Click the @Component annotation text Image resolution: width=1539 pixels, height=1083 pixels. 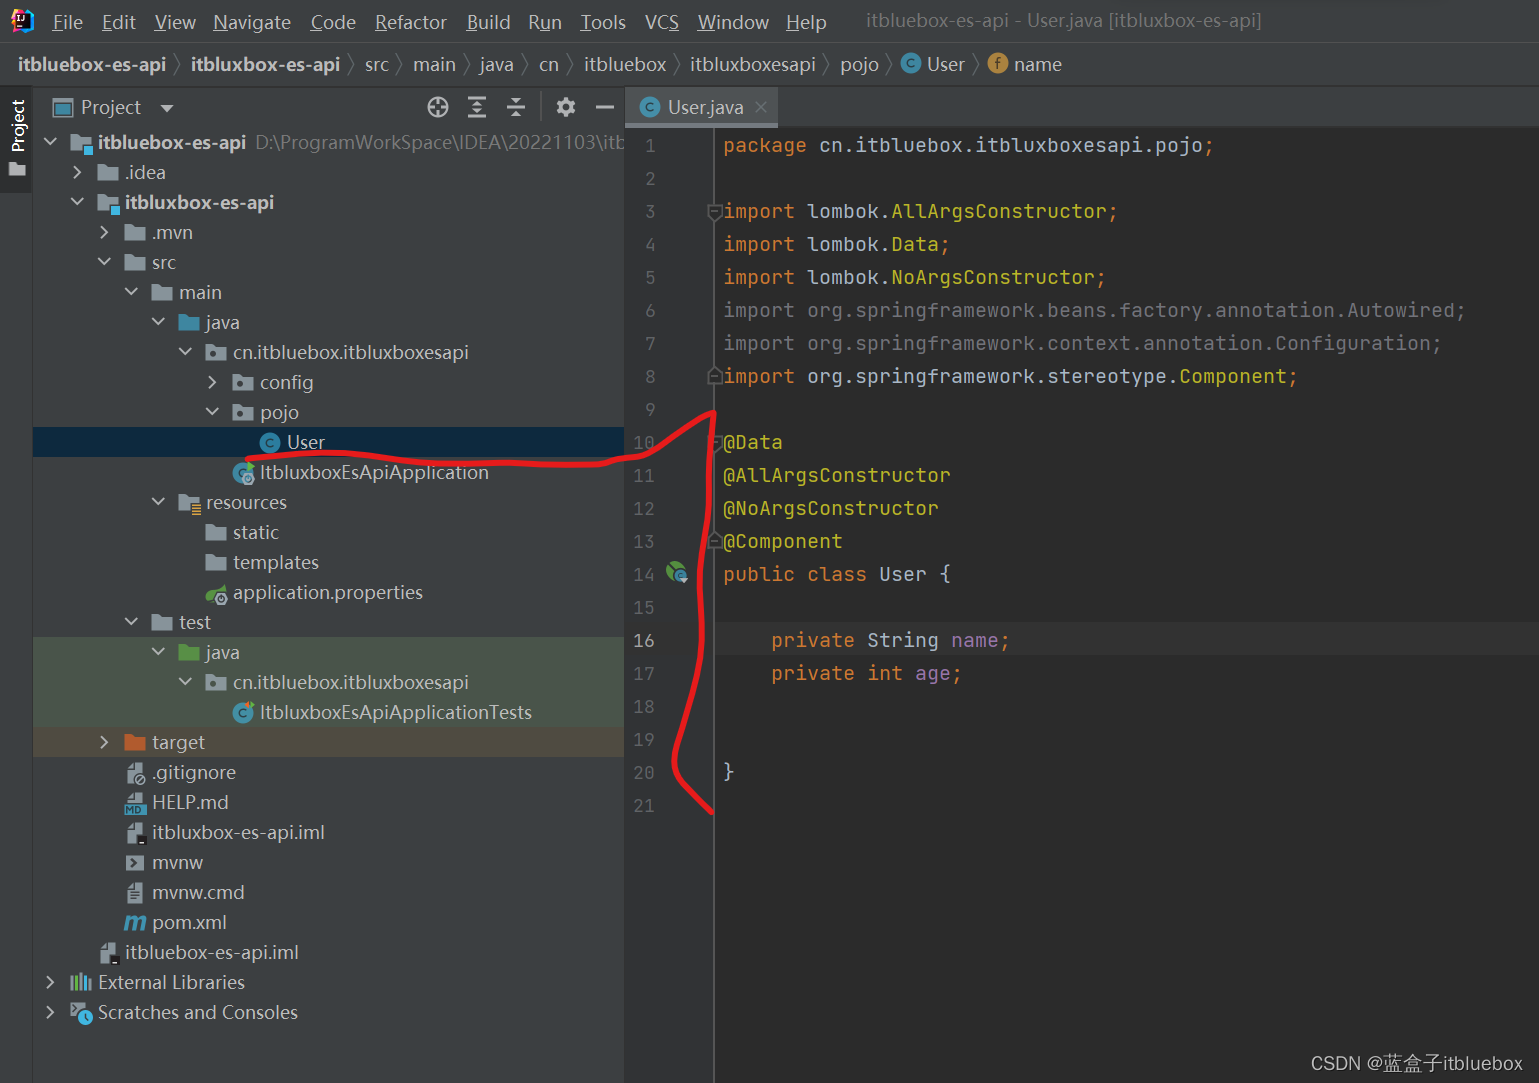pos(783,541)
